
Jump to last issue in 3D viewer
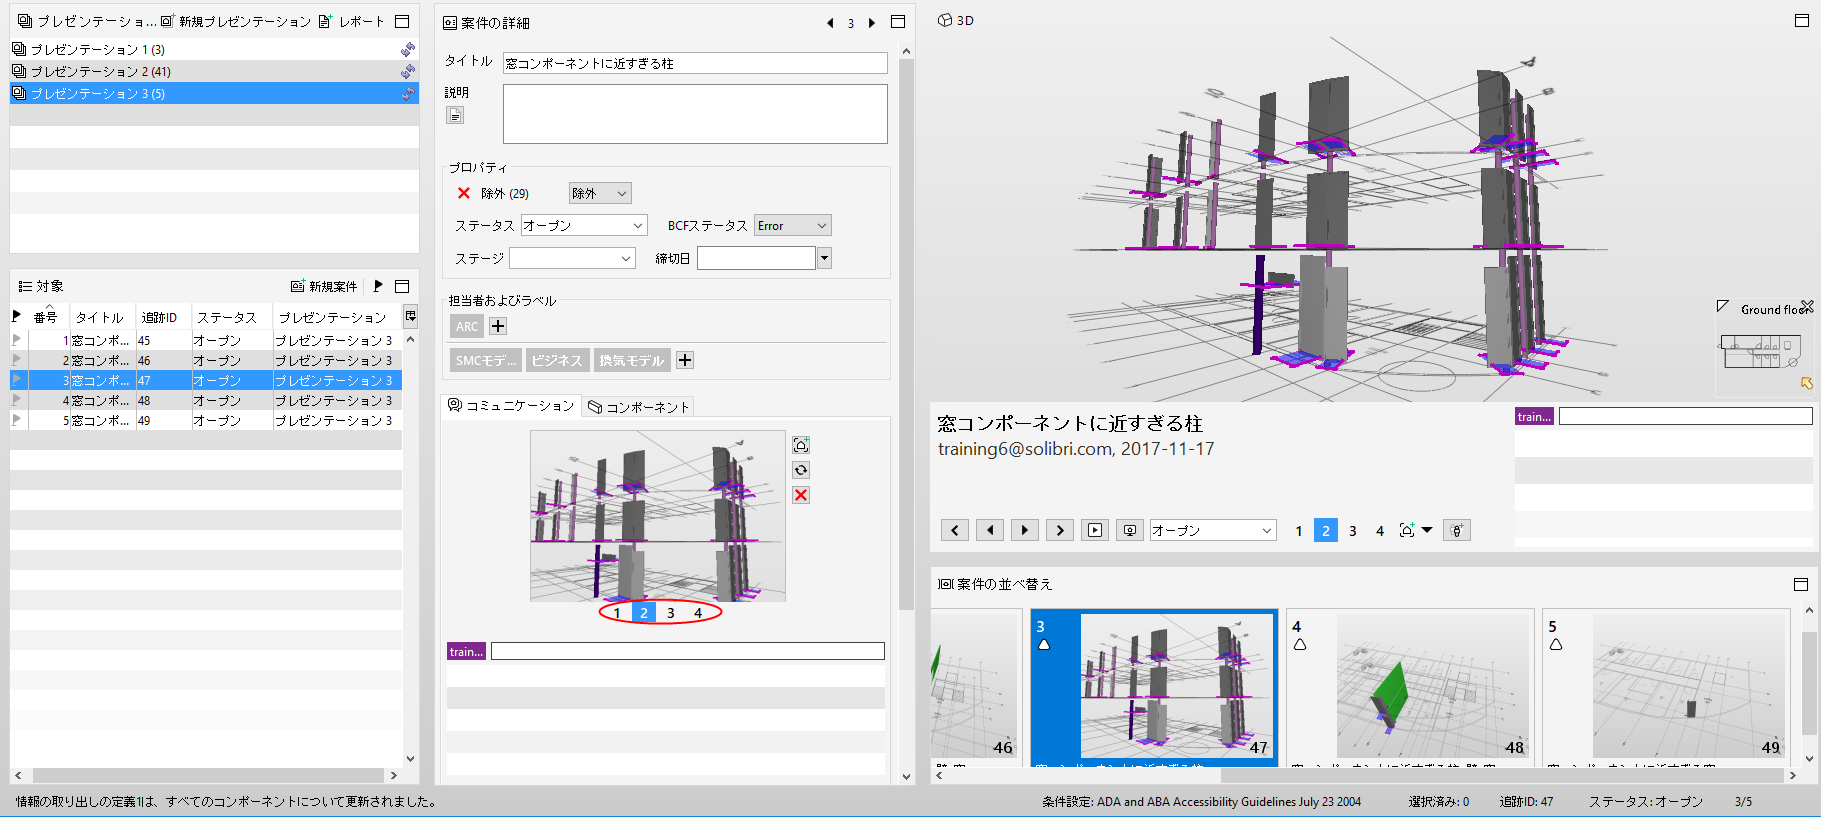pos(1060,530)
